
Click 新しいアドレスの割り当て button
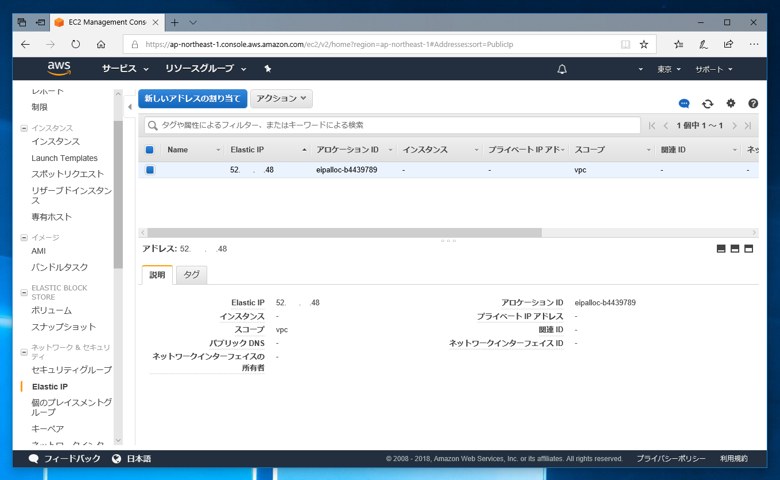pos(193,98)
